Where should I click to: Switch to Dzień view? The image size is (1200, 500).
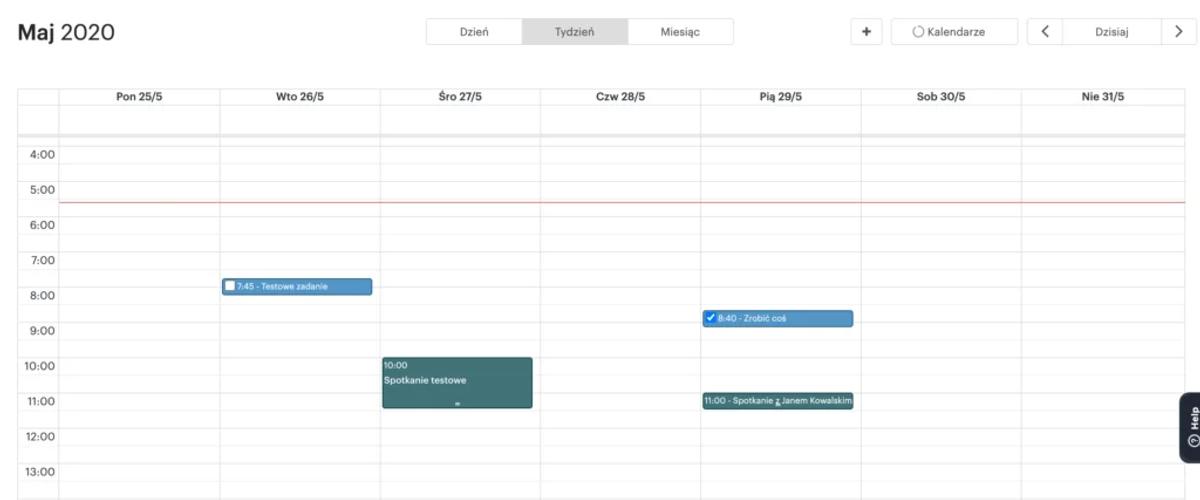474,32
